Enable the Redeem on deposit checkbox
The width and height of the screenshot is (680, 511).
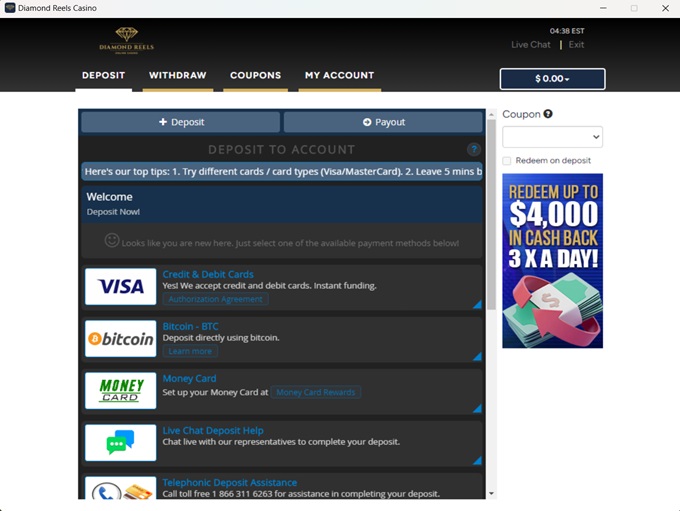(507, 160)
